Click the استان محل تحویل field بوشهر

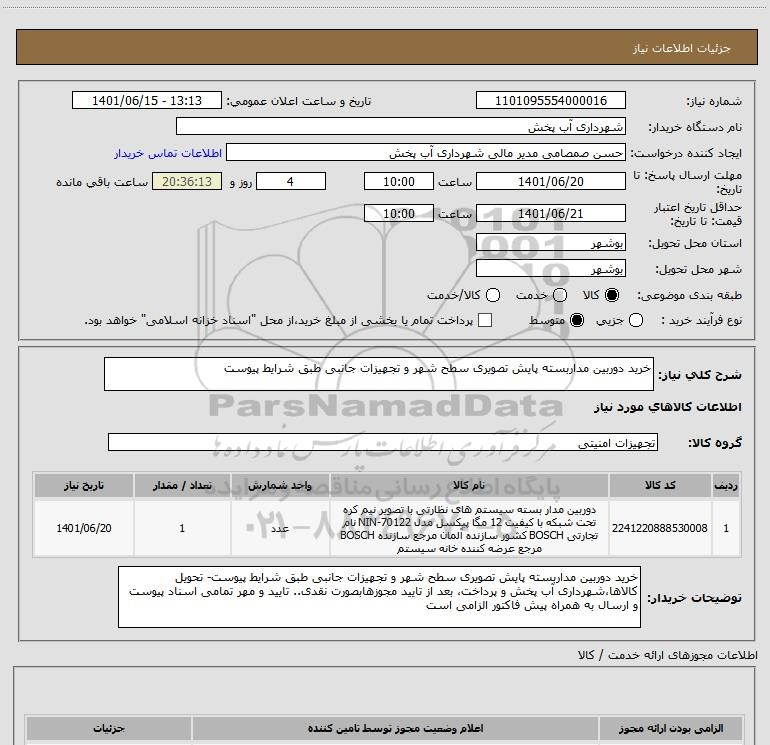[550, 242]
